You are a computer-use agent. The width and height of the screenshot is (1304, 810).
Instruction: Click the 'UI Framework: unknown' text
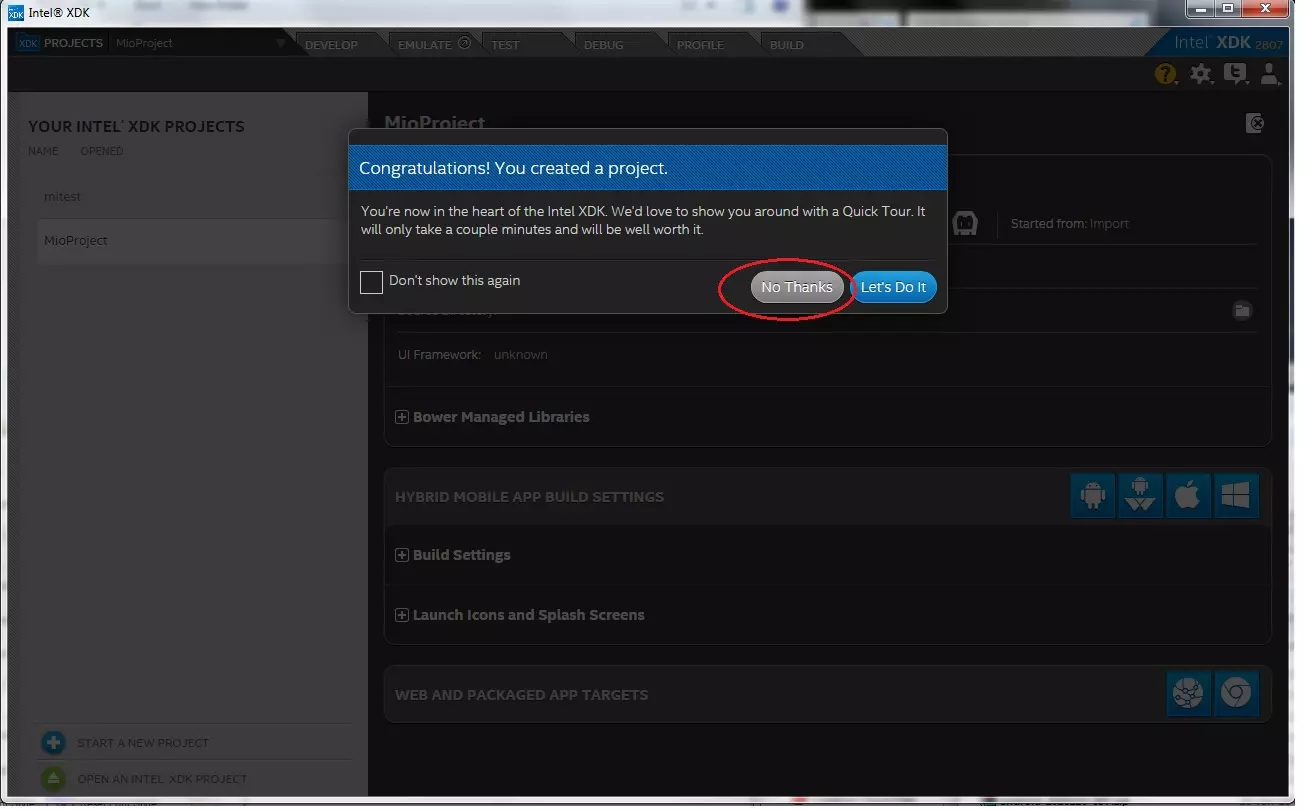coord(473,355)
